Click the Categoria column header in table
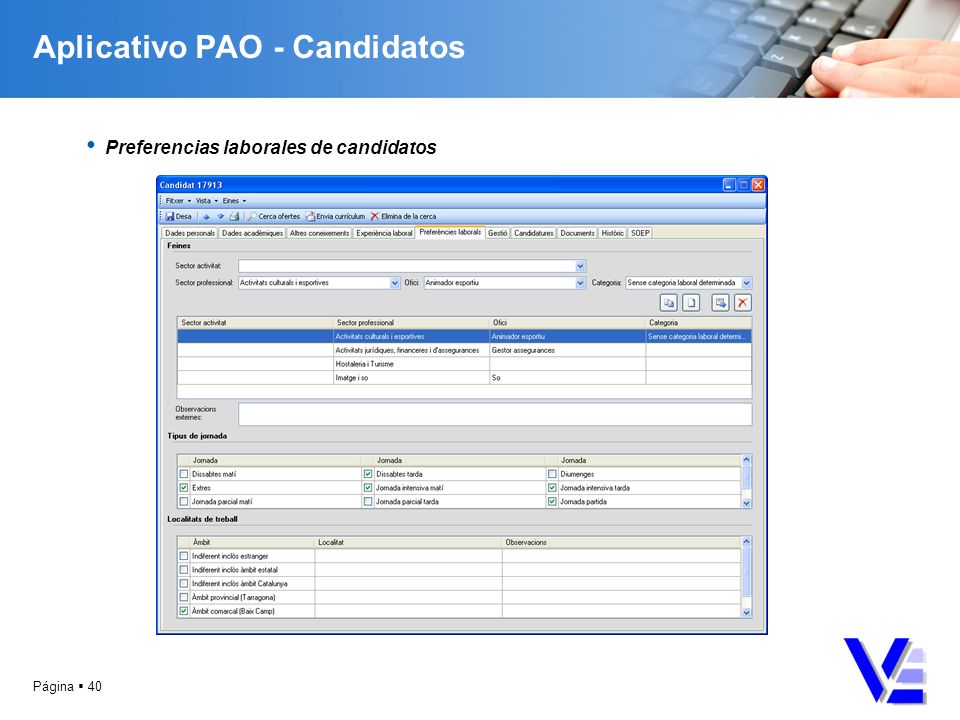The height and width of the screenshot is (720, 960). tap(699, 323)
